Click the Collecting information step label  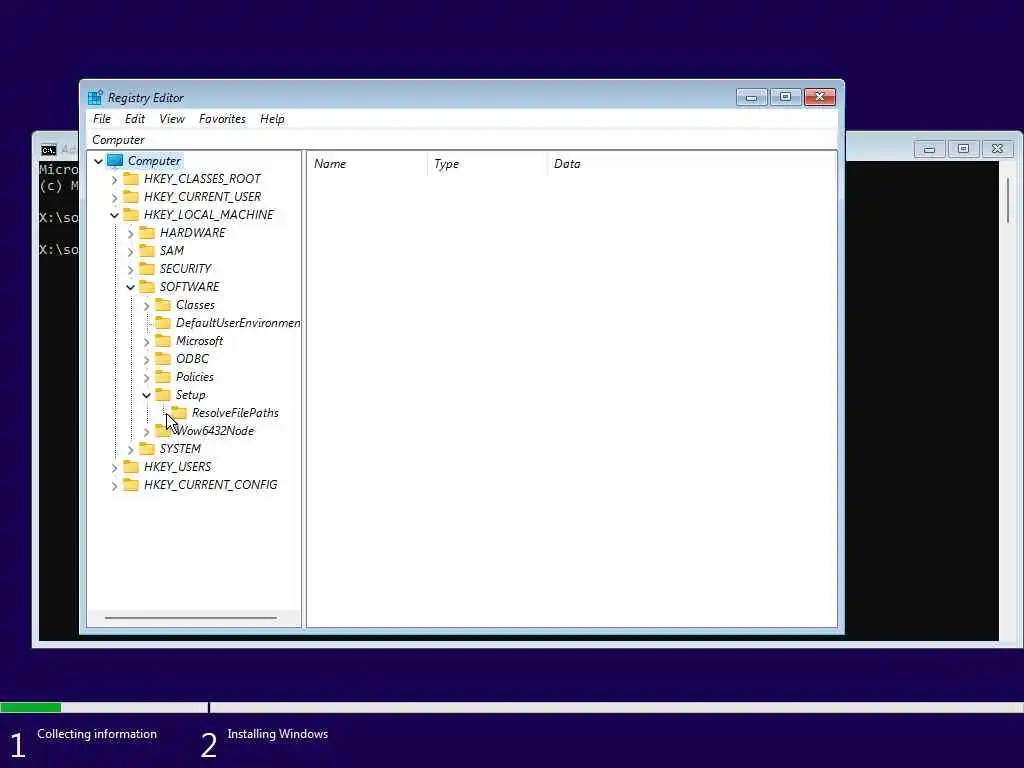click(x=97, y=734)
